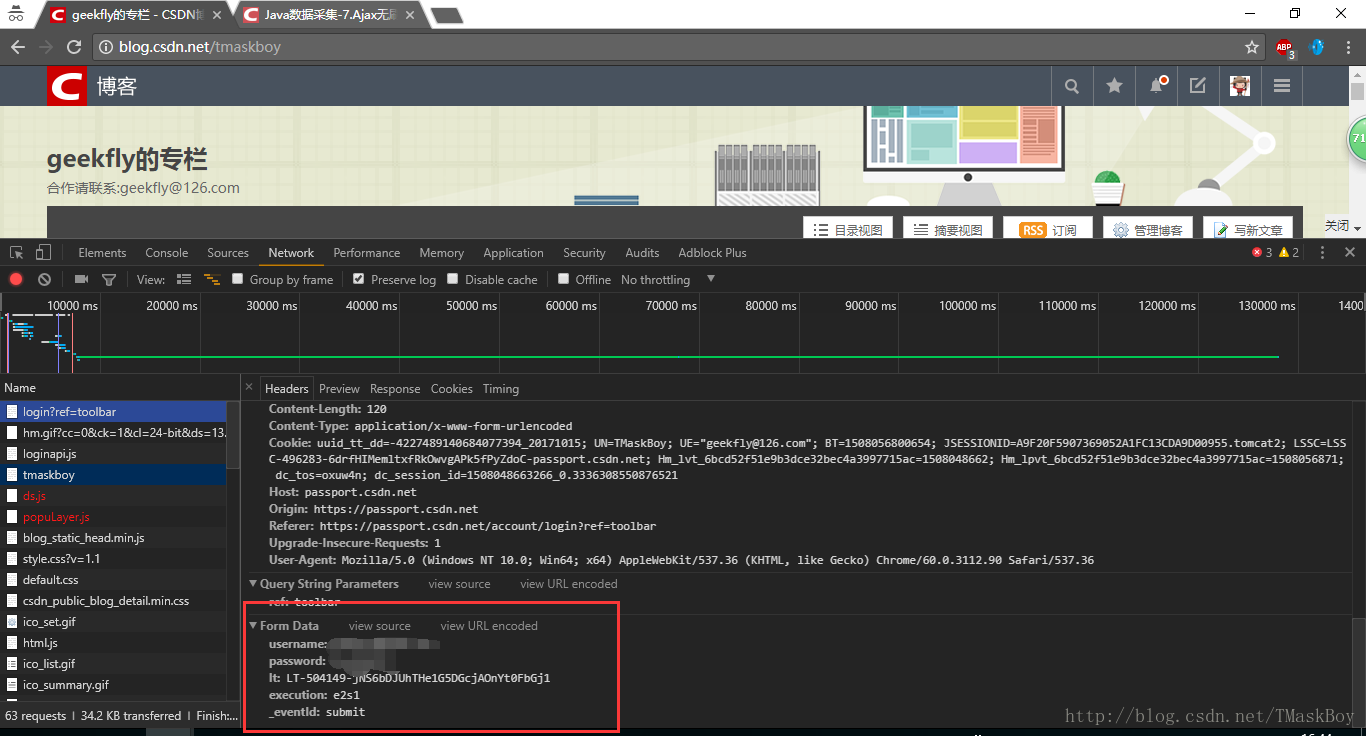Open the Sources panel tab

228,253
